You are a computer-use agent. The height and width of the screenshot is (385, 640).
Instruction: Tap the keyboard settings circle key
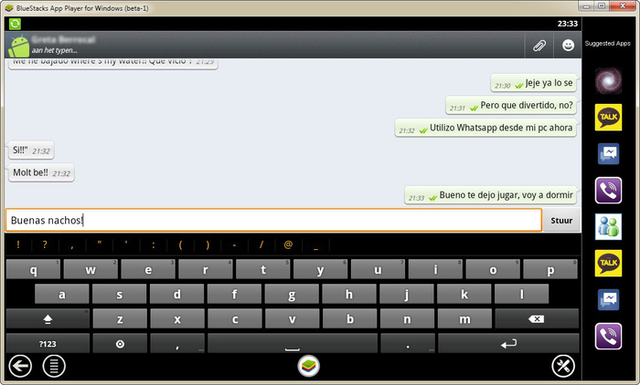(120, 344)
